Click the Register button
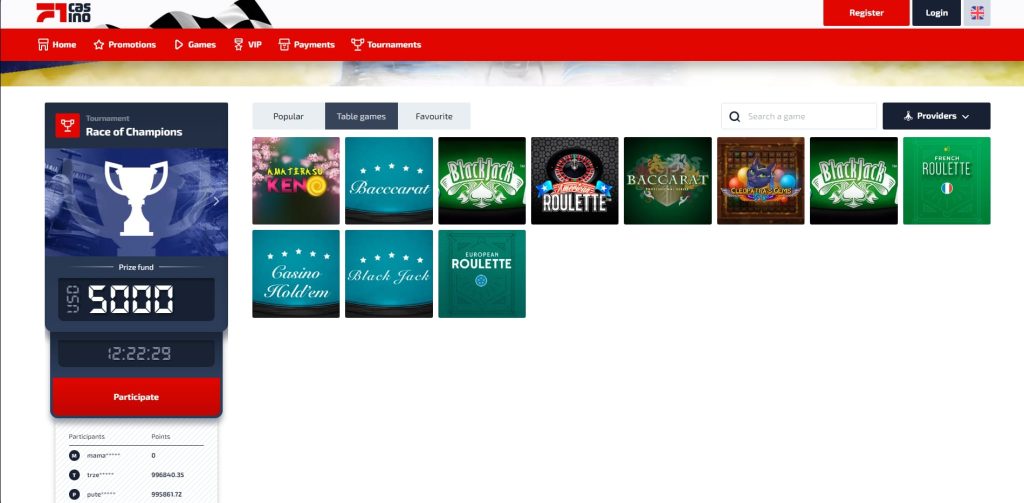 point(866,13)
